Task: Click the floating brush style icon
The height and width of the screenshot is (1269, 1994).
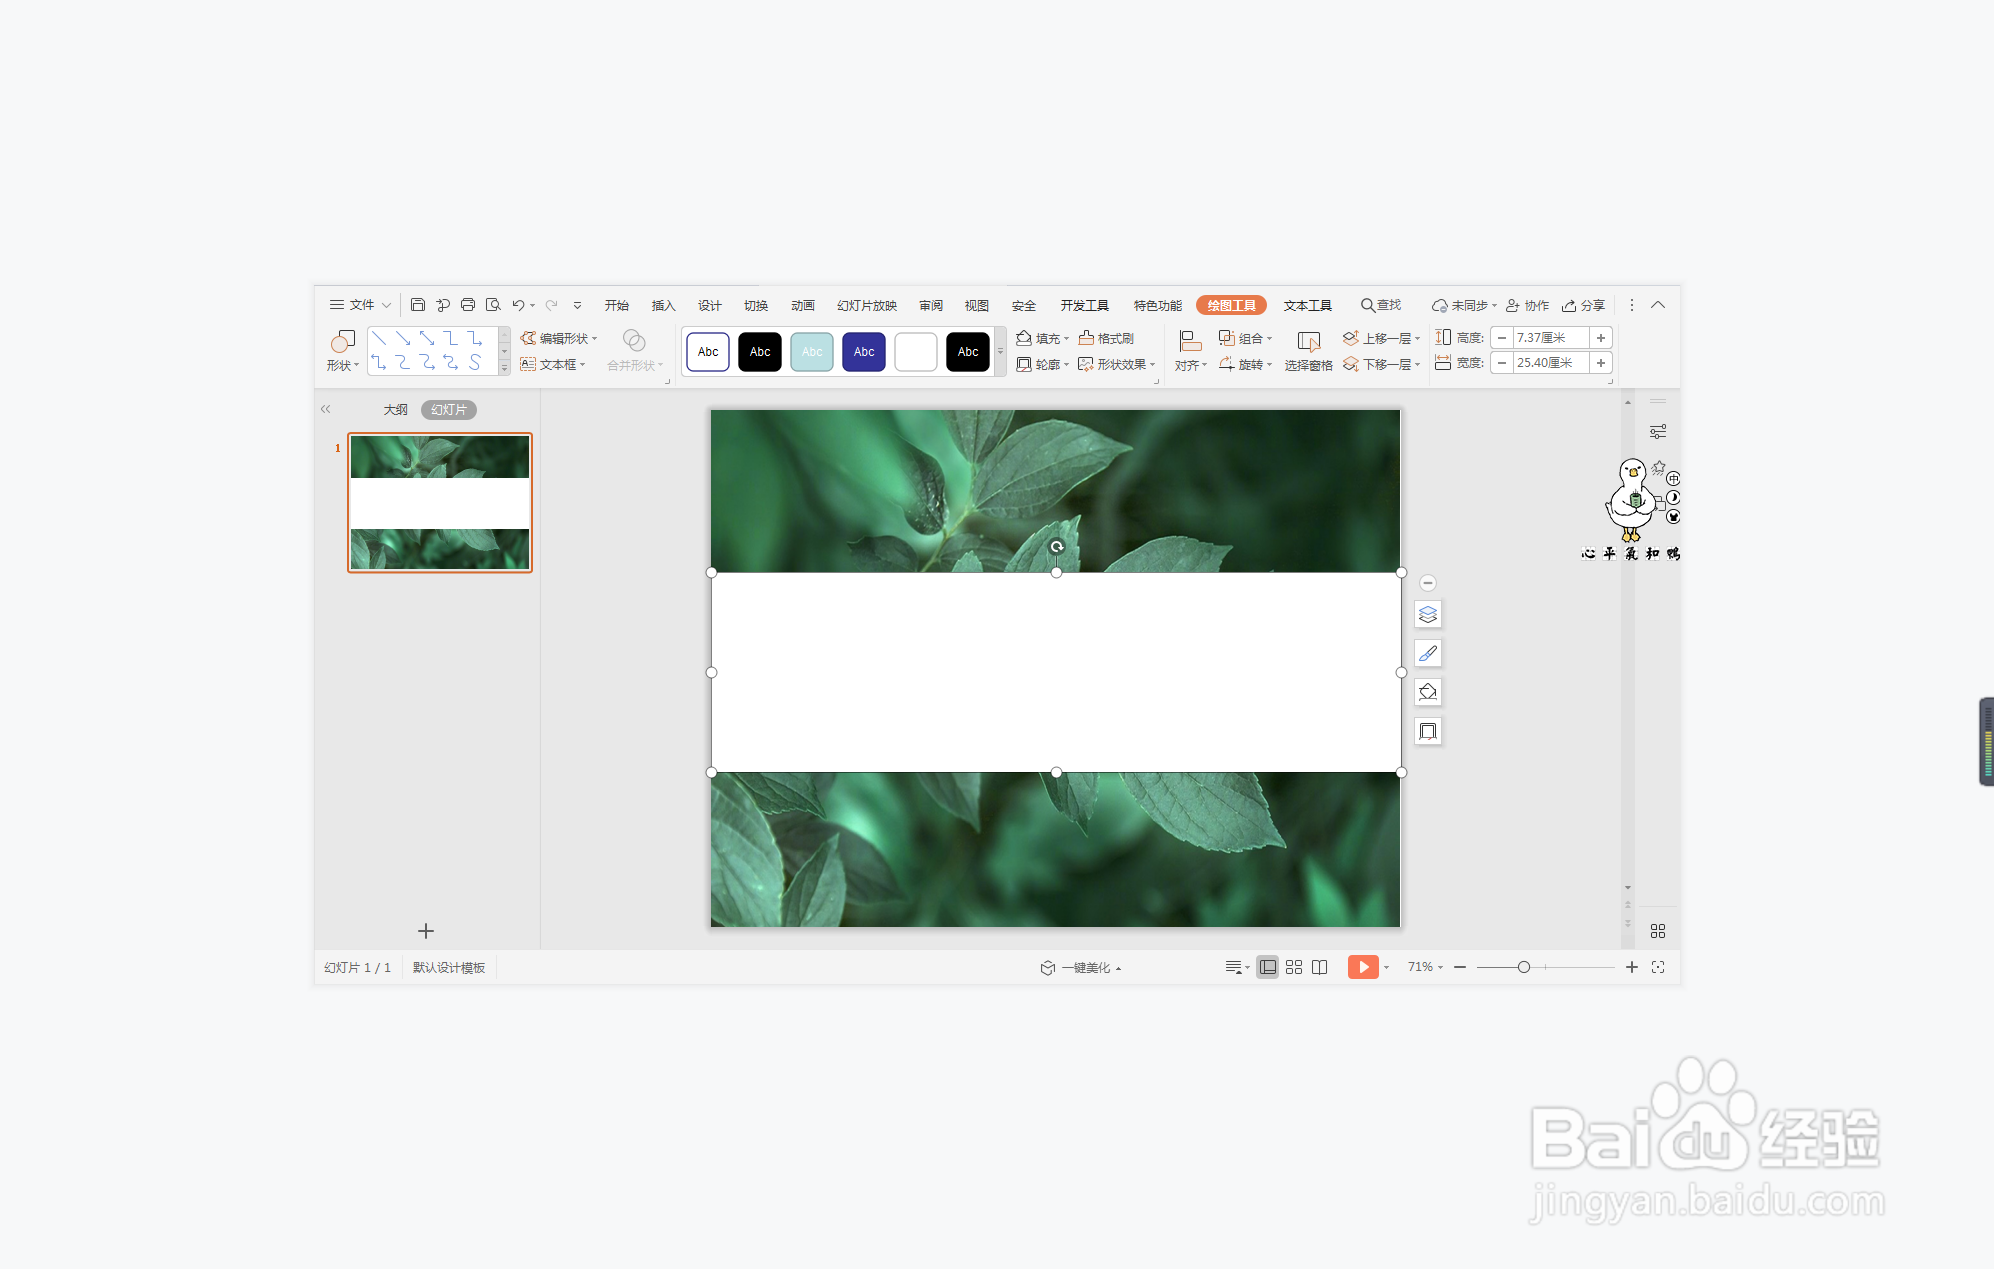Action: [x=1428, y=653]
